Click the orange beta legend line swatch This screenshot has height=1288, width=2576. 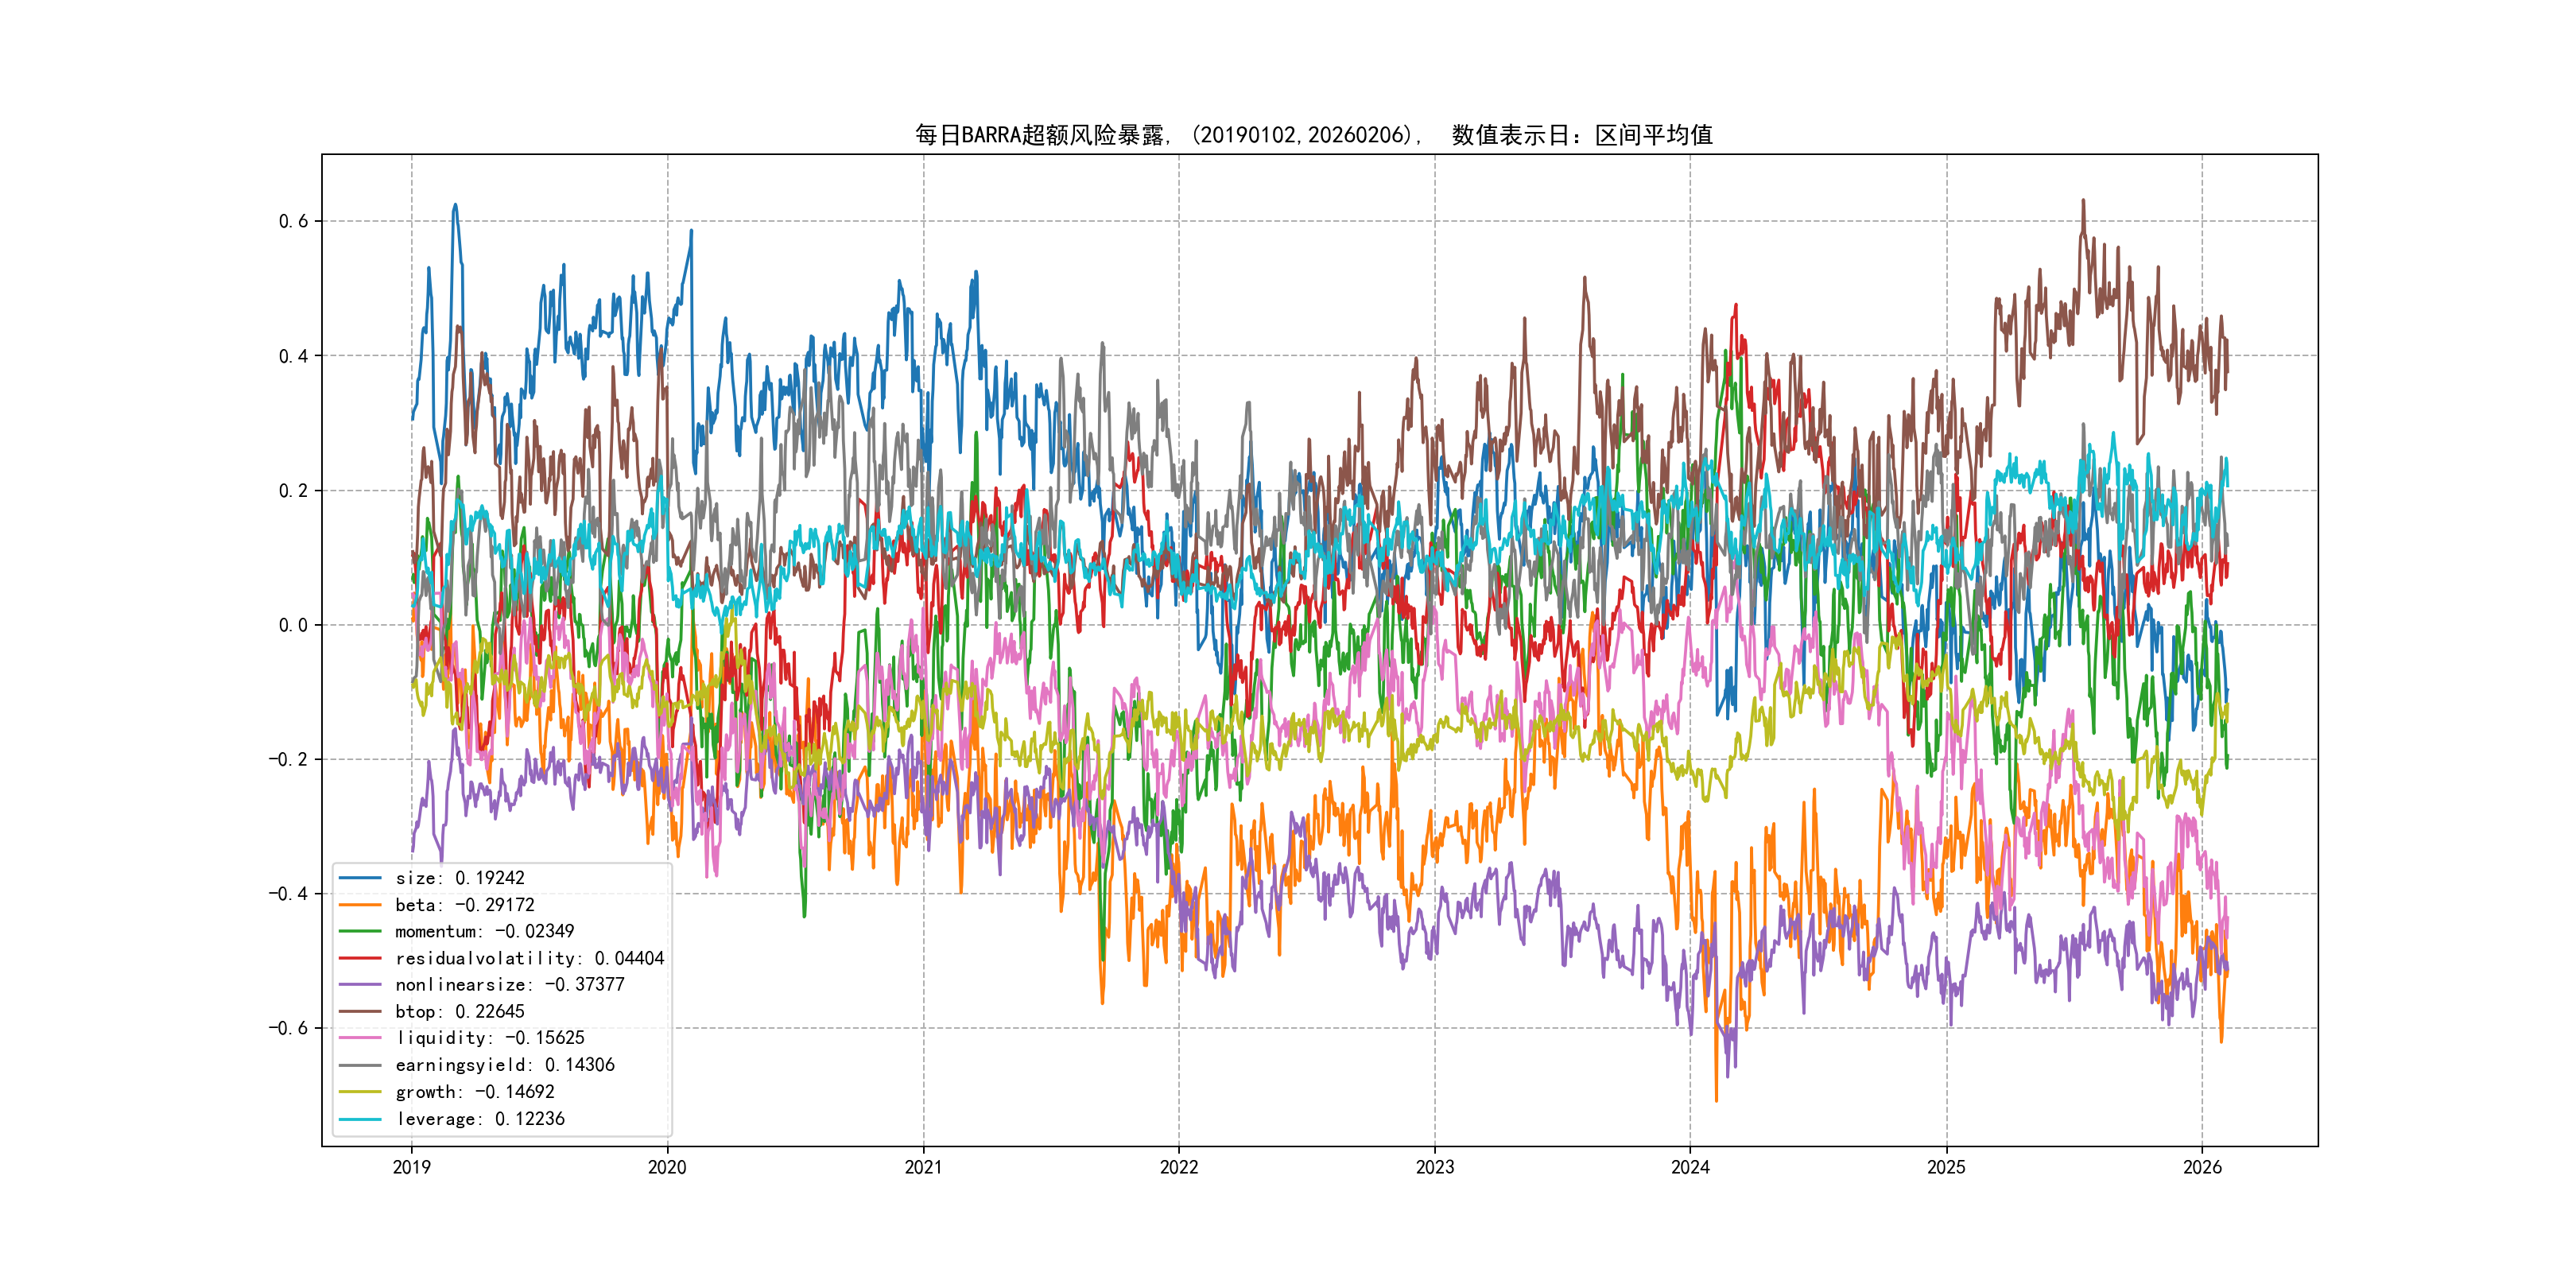360,905
